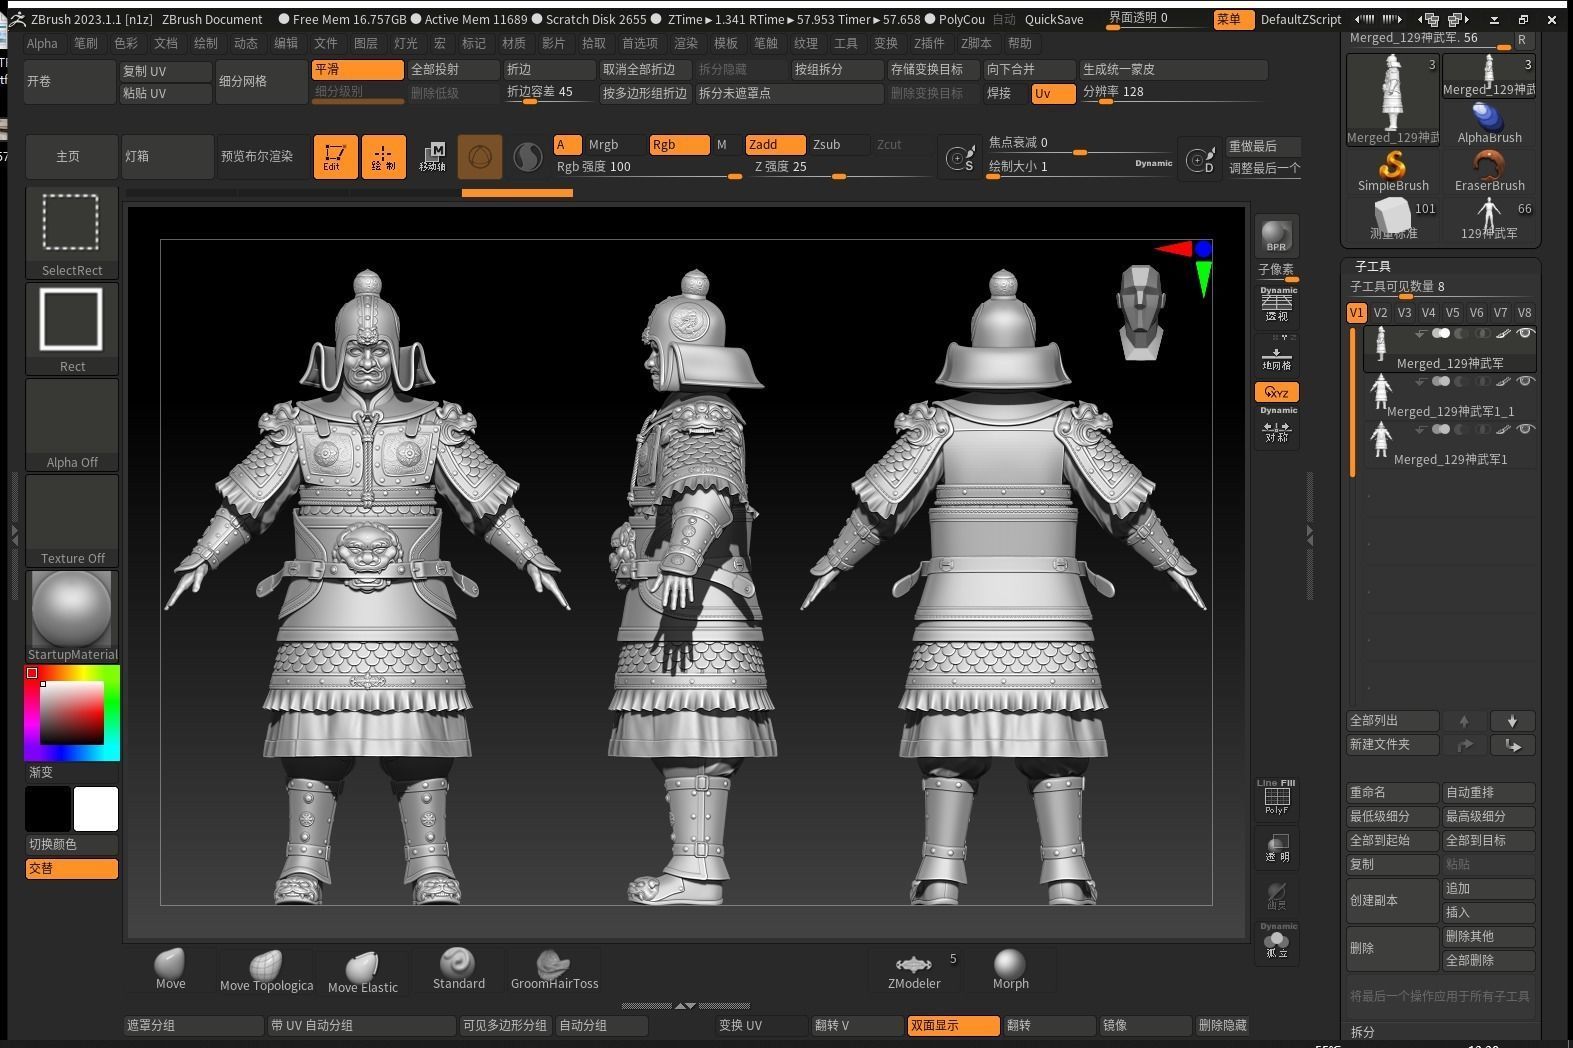
Task: Pick the EraserBrush tool
Action: point(1489,171)
